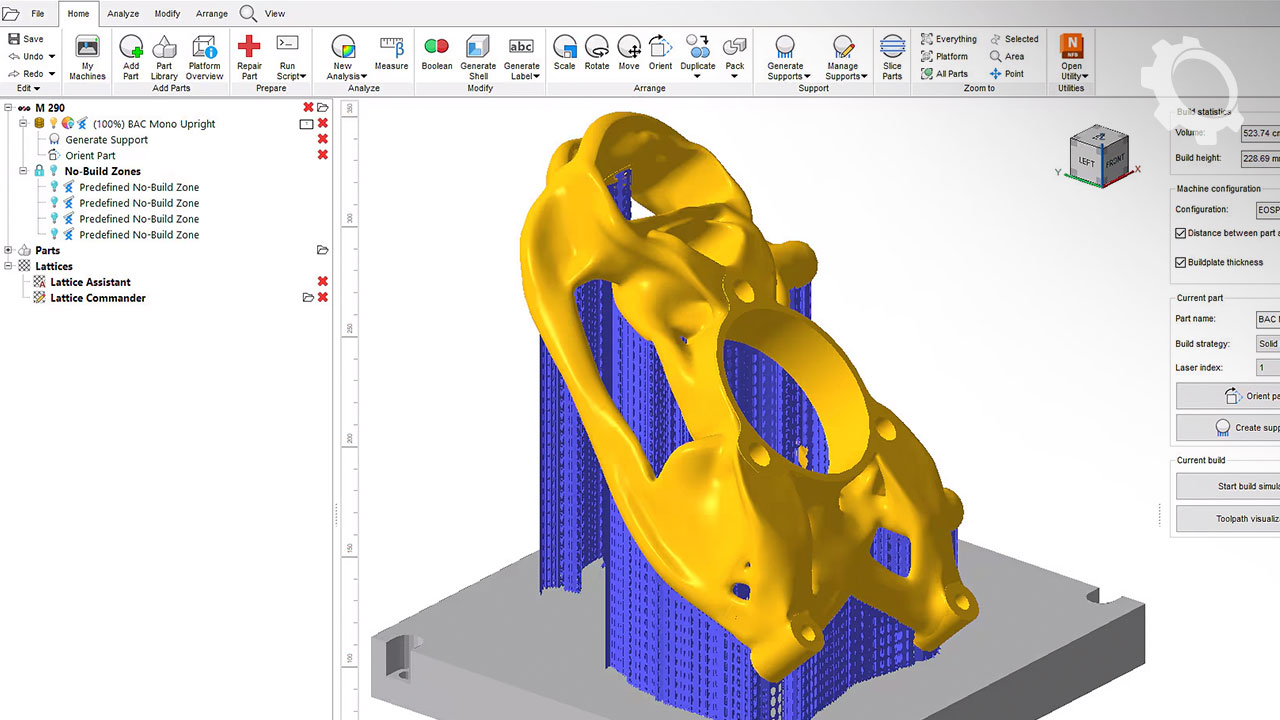The width and height of the screenshot is (1280, 720).
Task: Click the Start build simulation button
Action: (x=1230, y=486)
